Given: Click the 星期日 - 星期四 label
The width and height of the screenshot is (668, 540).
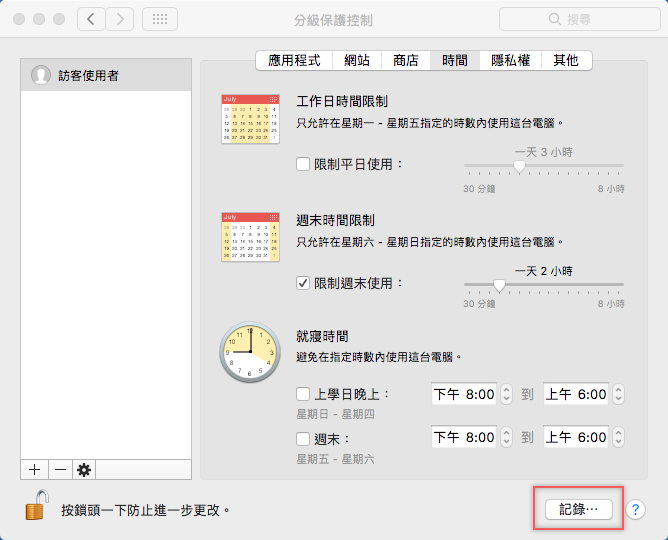Looking at the screenshot, I should click(335, 414).
